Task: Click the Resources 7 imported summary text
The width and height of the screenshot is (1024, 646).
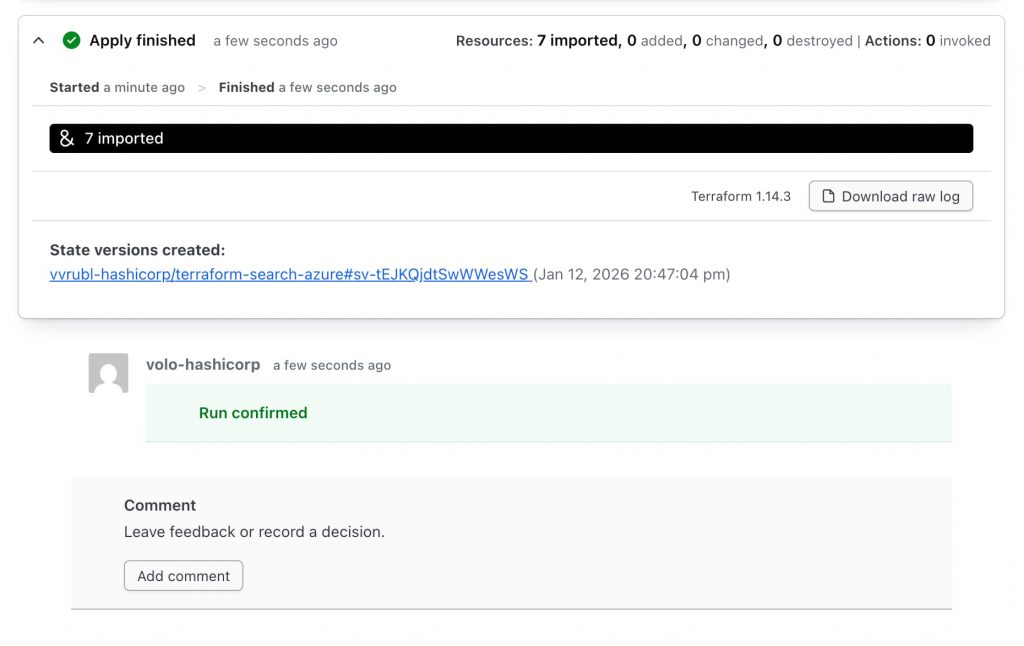Action: click(x=537, y=41)
